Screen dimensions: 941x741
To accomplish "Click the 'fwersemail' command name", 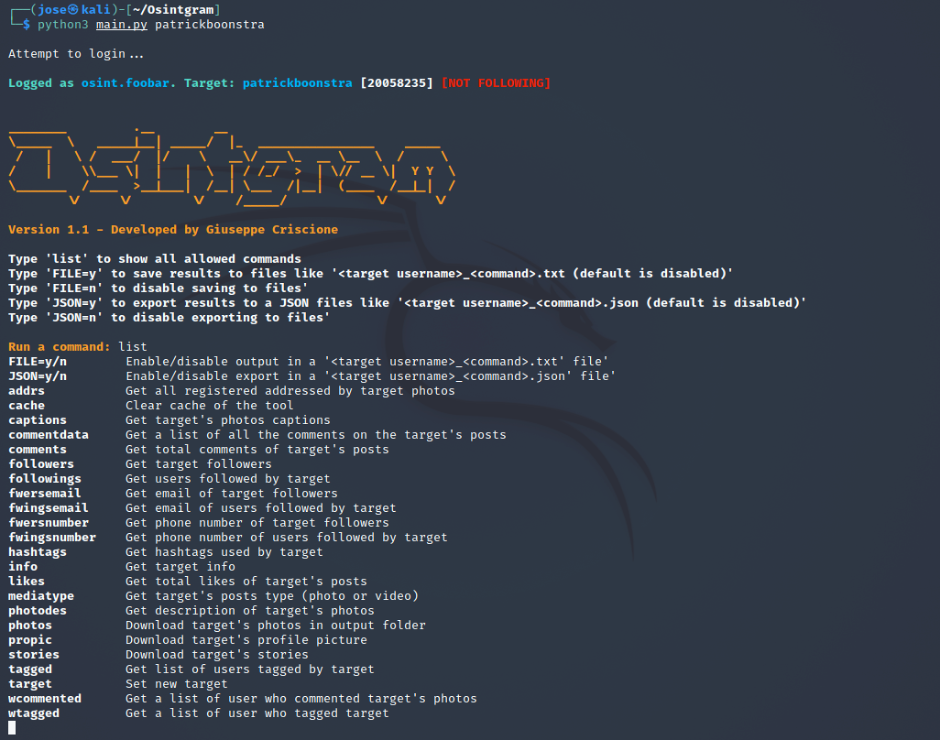I will [x=44, y=493].
